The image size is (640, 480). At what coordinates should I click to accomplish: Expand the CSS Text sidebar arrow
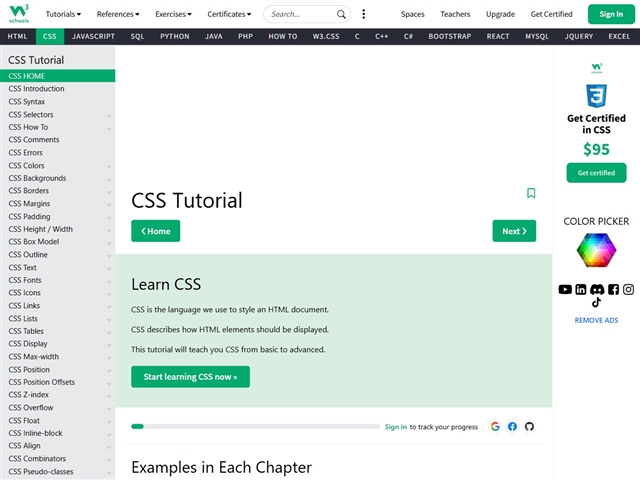[109, 269]
